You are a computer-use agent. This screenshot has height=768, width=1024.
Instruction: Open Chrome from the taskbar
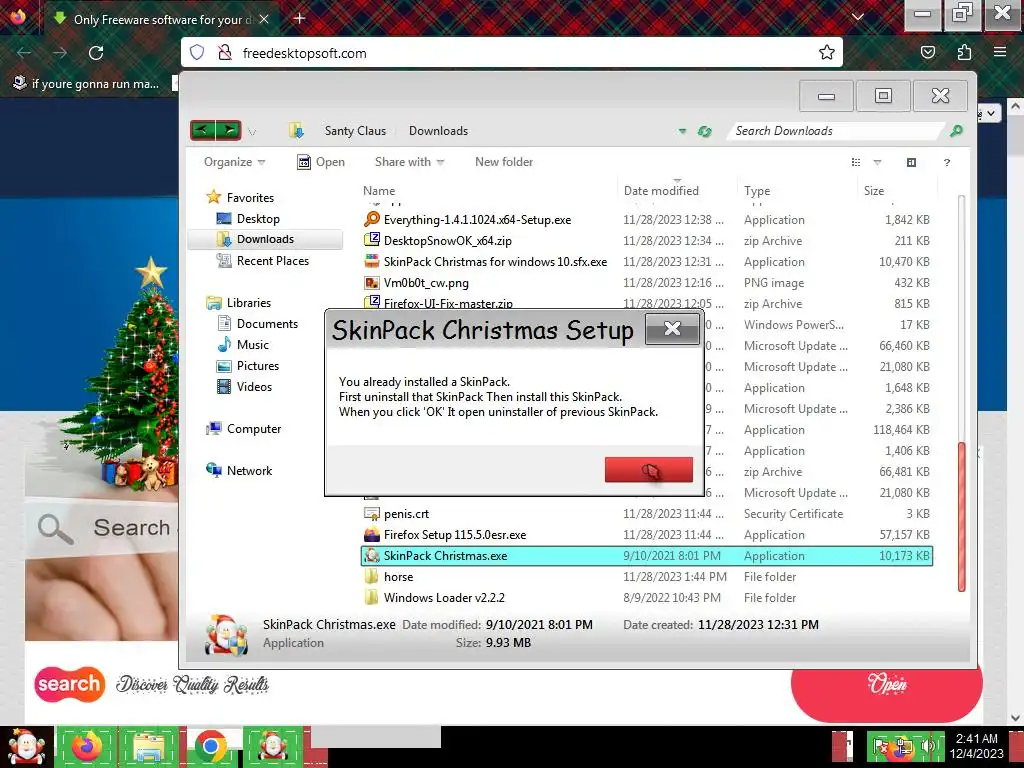point(210,746)
